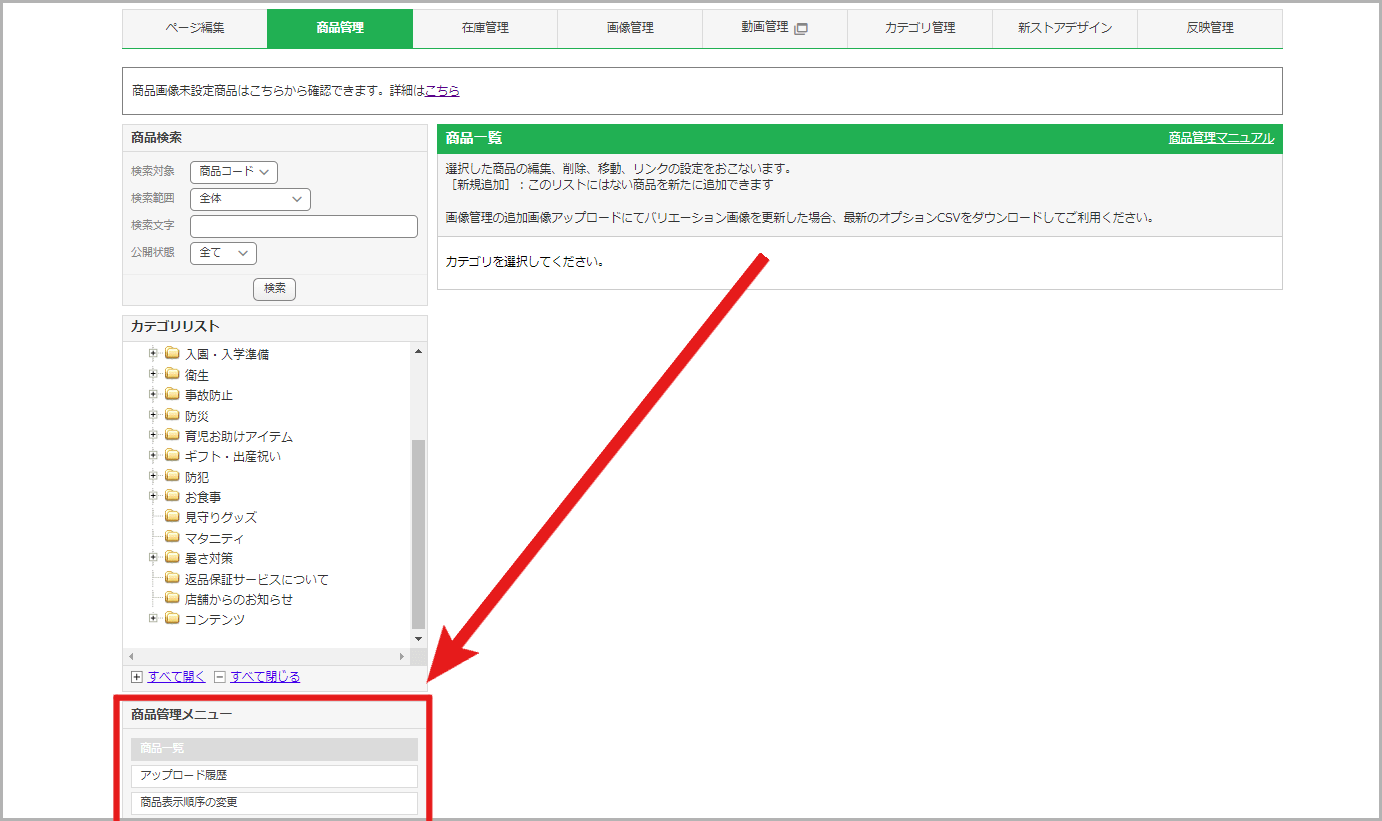Expand the 防災 category node
Image resolution: width=1382 pixels, height=821 pixels.
point(154,415)
